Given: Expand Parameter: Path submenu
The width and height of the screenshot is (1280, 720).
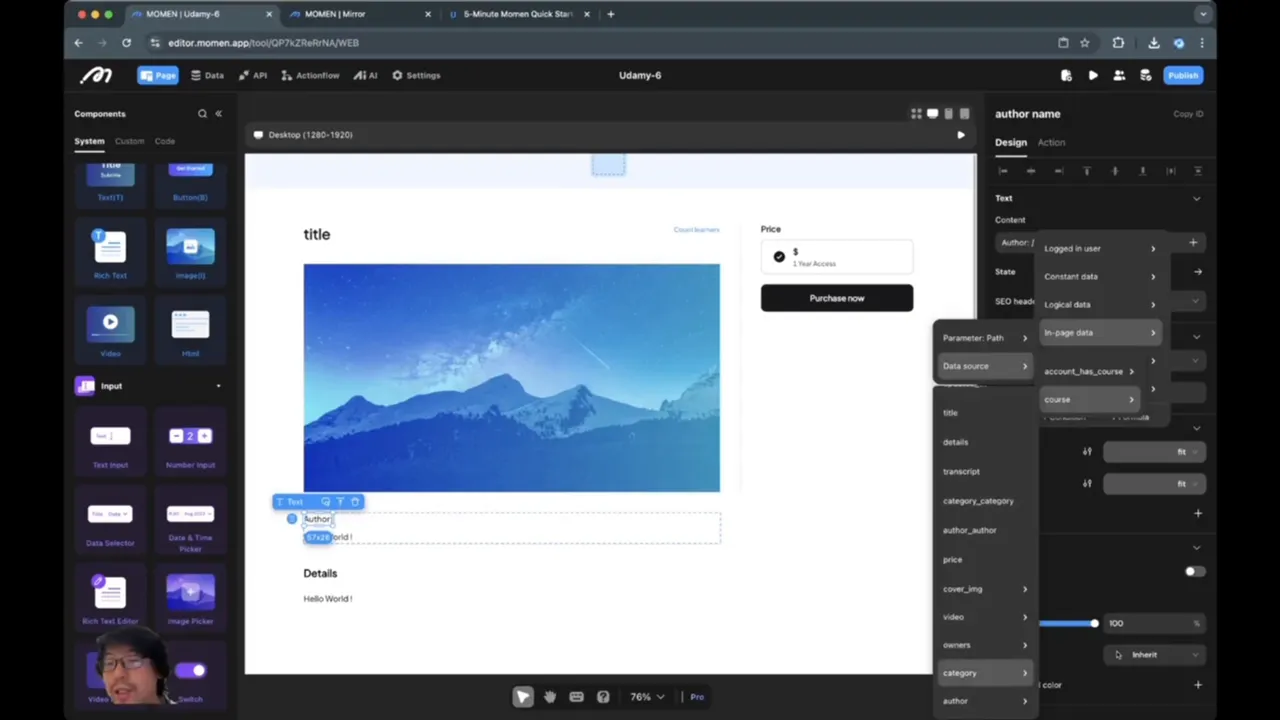Looking at the screenshot, I should point(985,338).
